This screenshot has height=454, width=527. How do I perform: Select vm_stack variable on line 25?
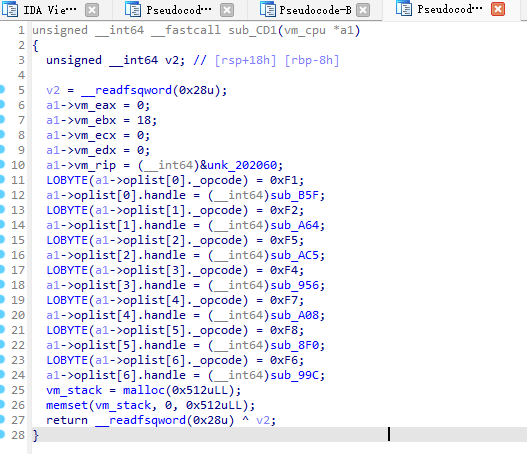[74, 390]
